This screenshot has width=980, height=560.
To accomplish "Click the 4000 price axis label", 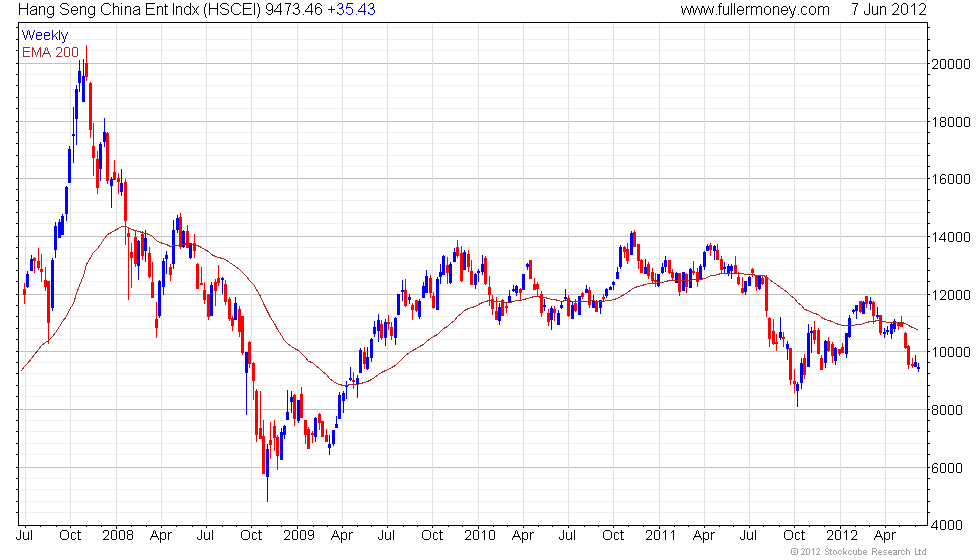I will tap(947, 526).
